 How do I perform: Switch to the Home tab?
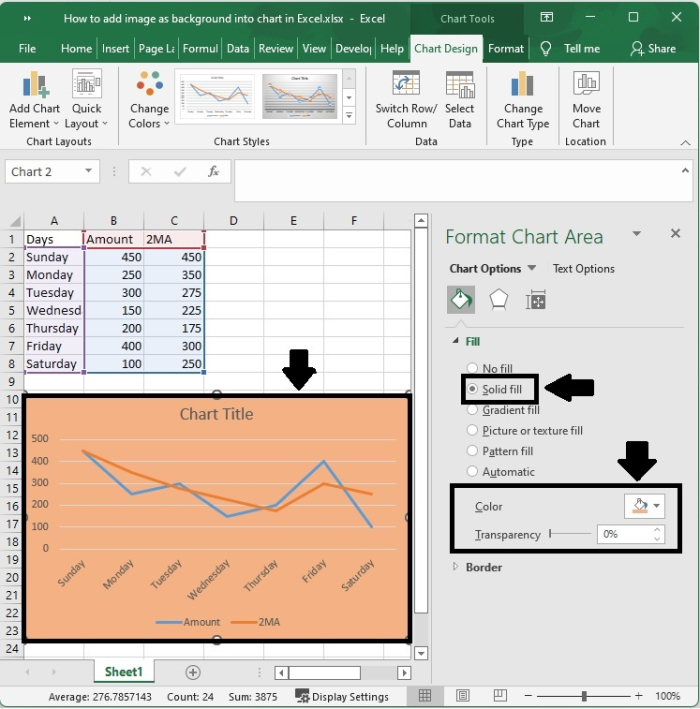coord(76,49)
